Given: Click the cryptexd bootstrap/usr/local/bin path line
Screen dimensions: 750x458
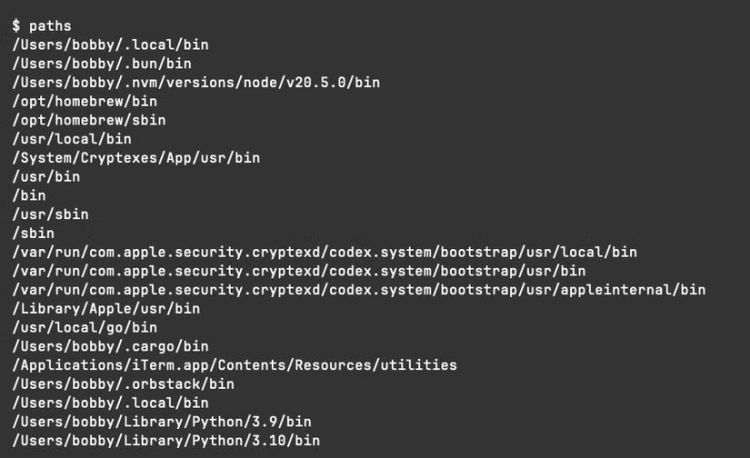Looking at the screenshot, I should [325, 252].
